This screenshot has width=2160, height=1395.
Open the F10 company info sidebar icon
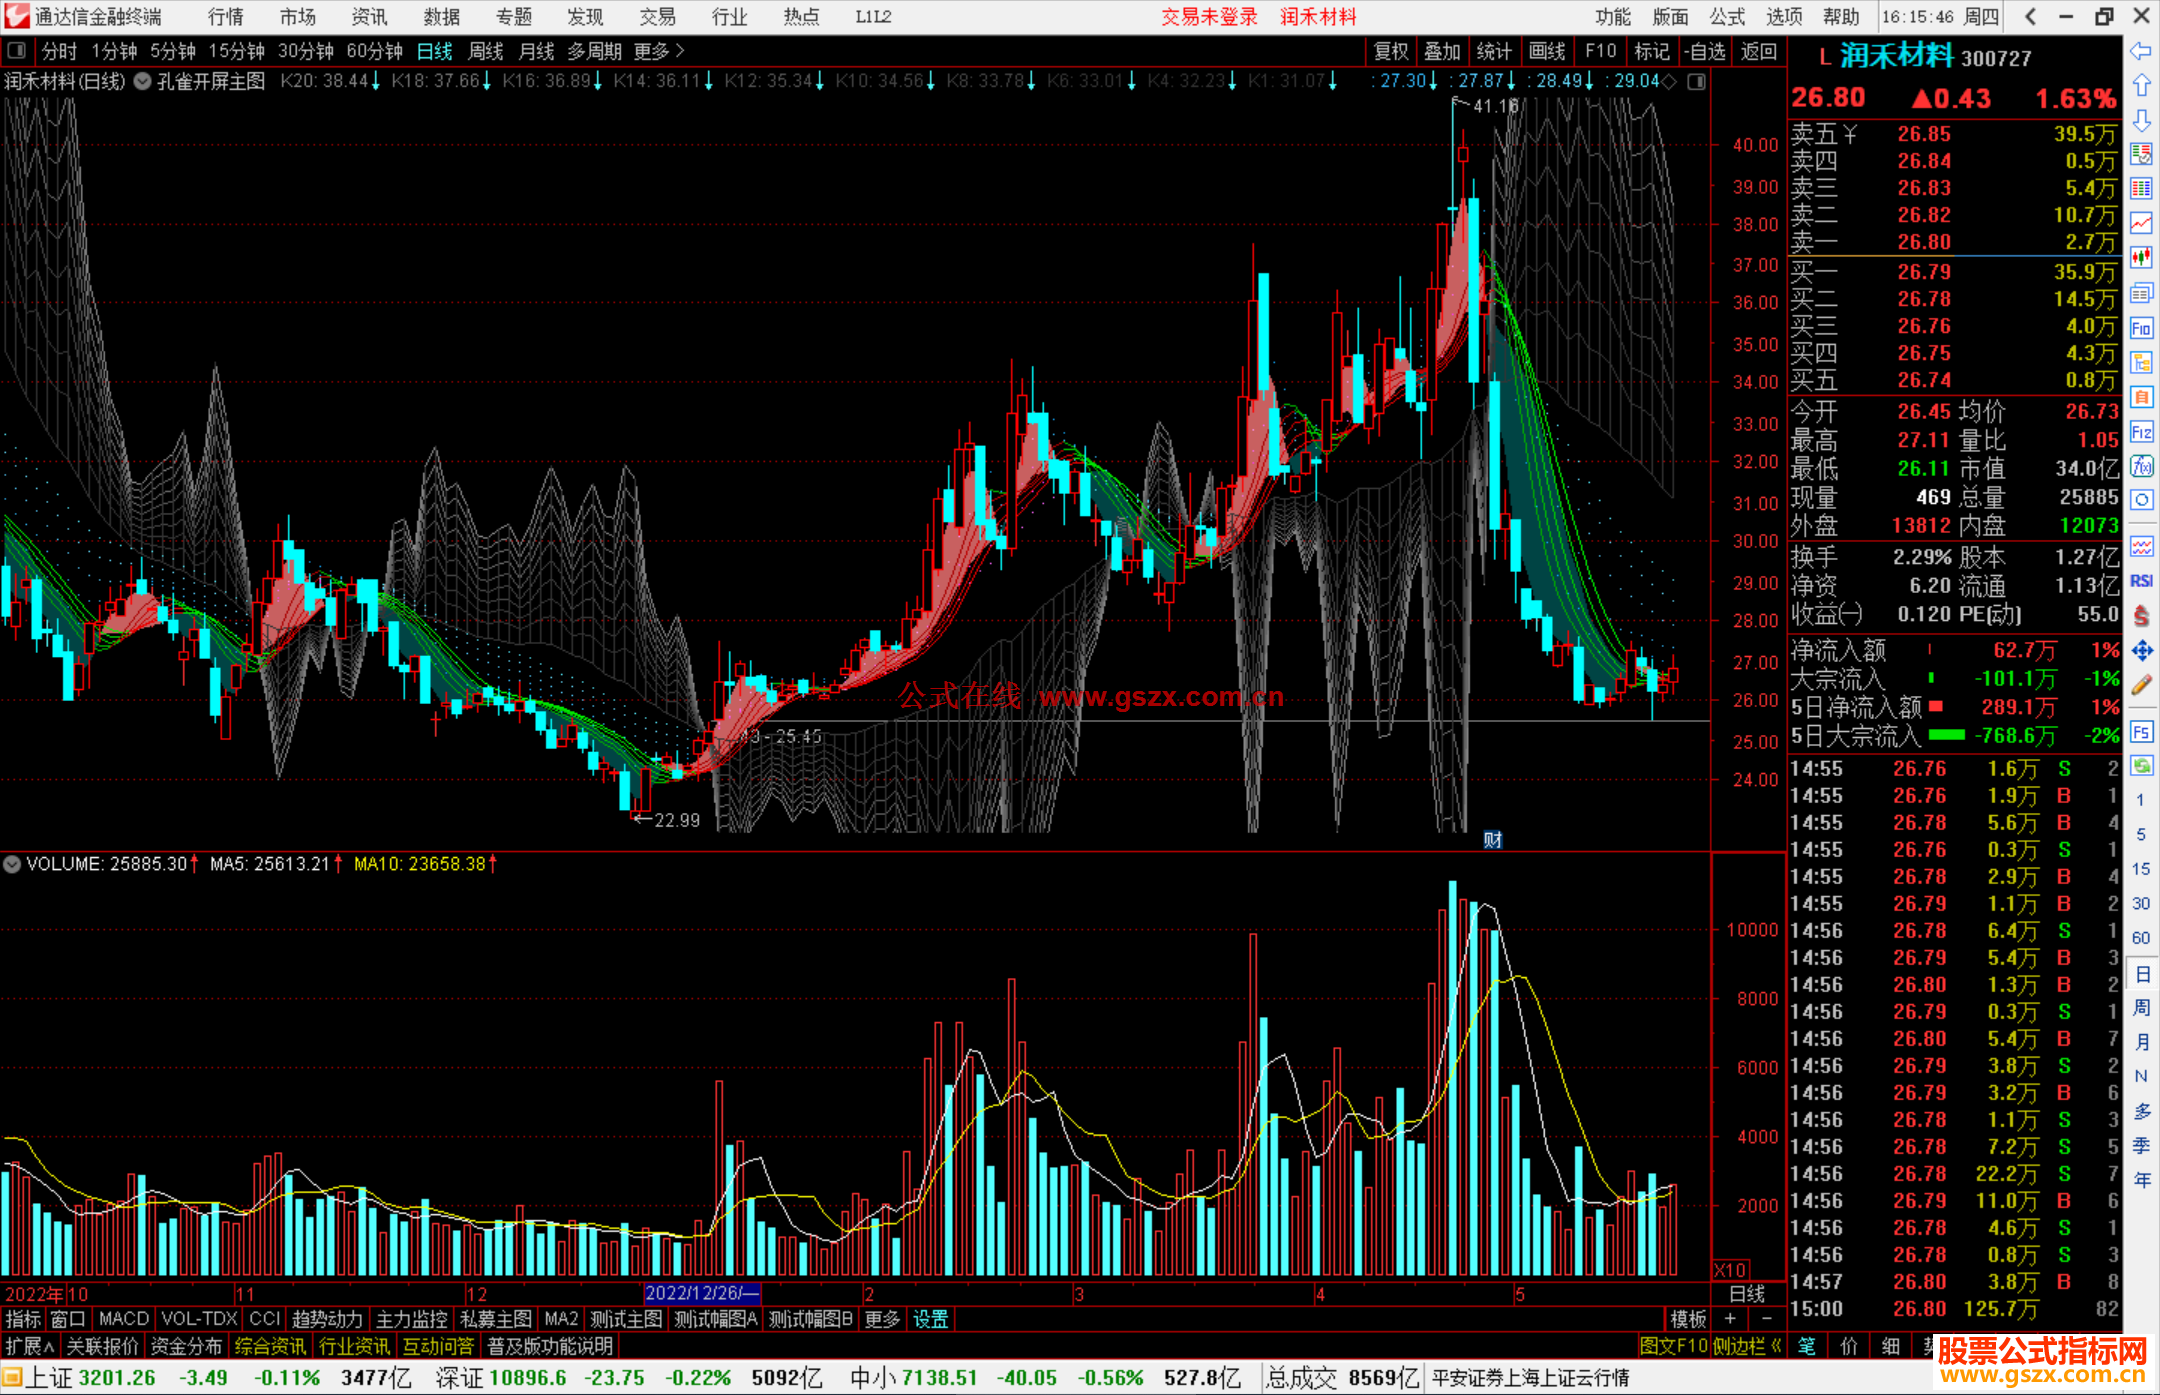point(2141,328)
